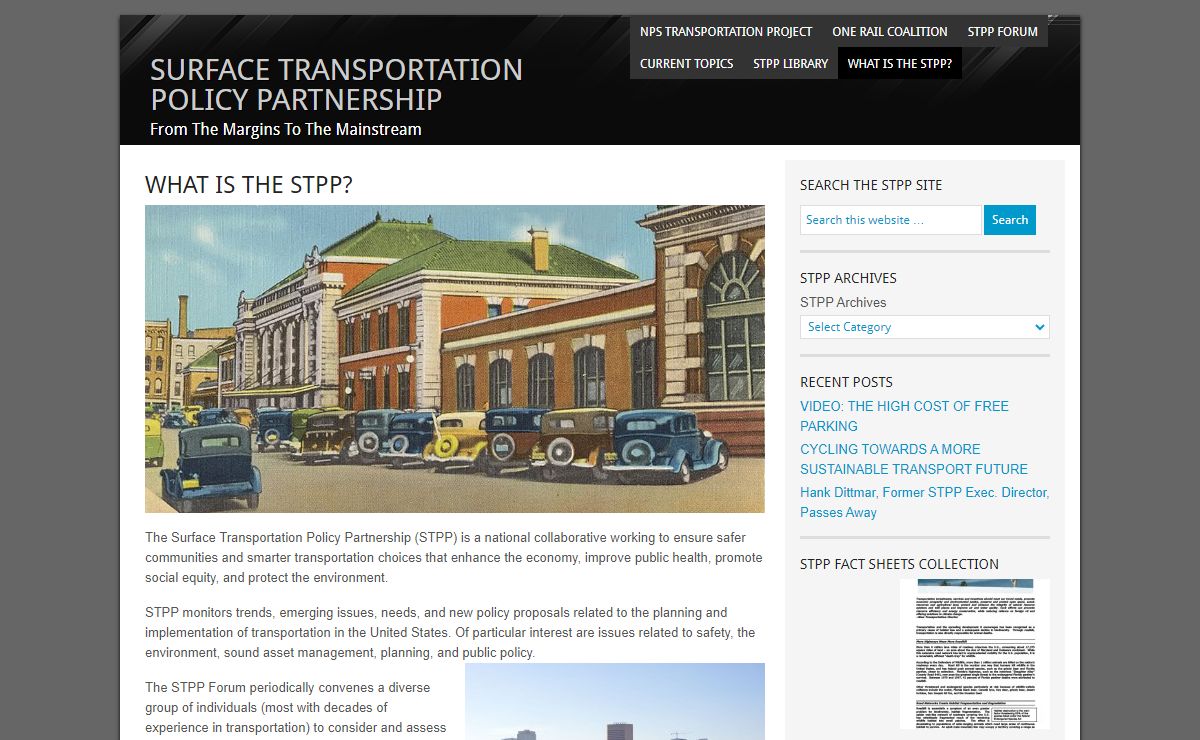1200x740 pixels.
Task: Click the STPP Fact Sheets Collection heading
Action: (x=899, y=564)
